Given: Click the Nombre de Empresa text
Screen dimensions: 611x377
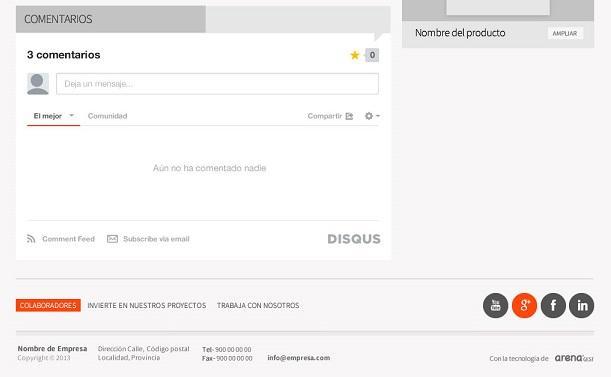Looking at the screenshot, I should tap(52, 349).
